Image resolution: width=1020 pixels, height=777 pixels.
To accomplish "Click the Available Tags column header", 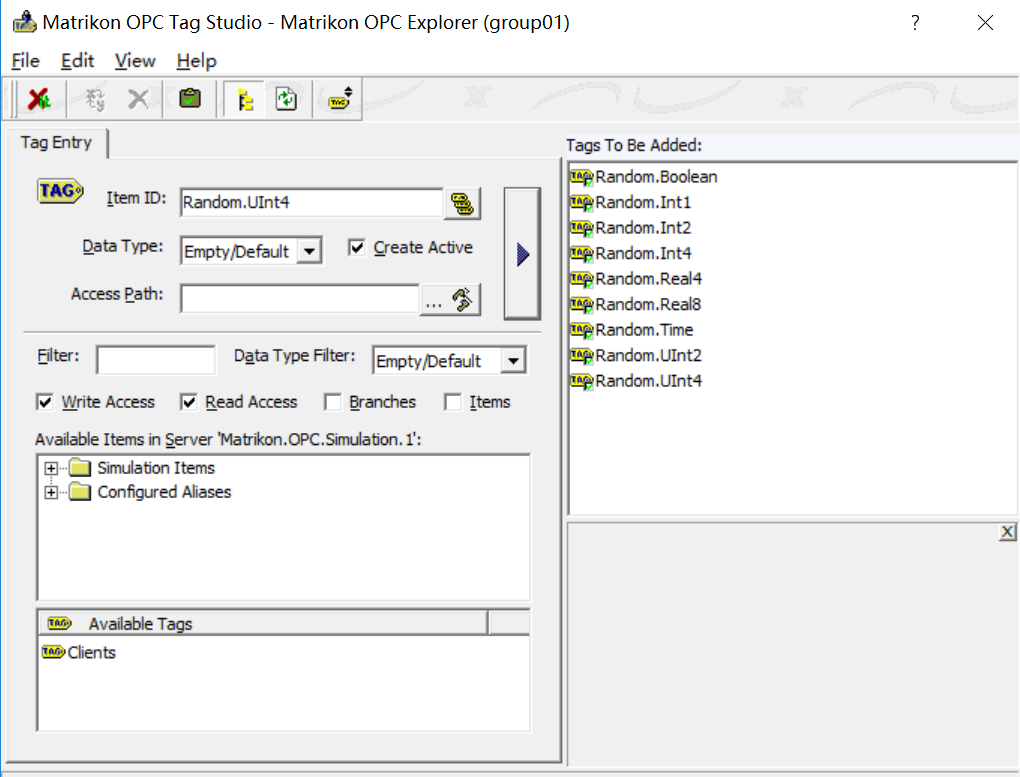I will pos(262,623).
